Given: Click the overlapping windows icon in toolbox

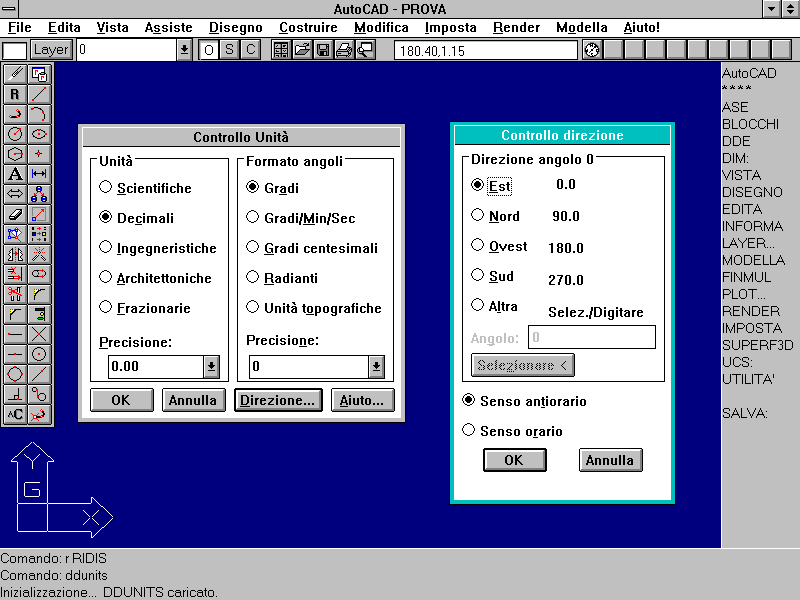Looking at the screenshot, I should (x=39, y=74).
